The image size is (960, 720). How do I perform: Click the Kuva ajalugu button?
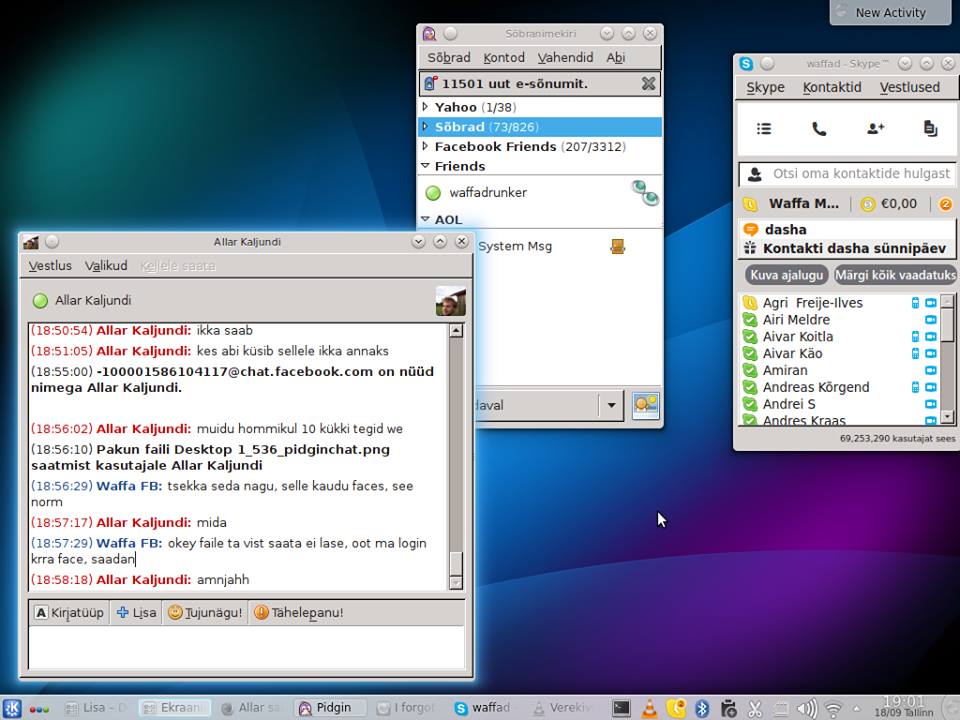[787, 275]
